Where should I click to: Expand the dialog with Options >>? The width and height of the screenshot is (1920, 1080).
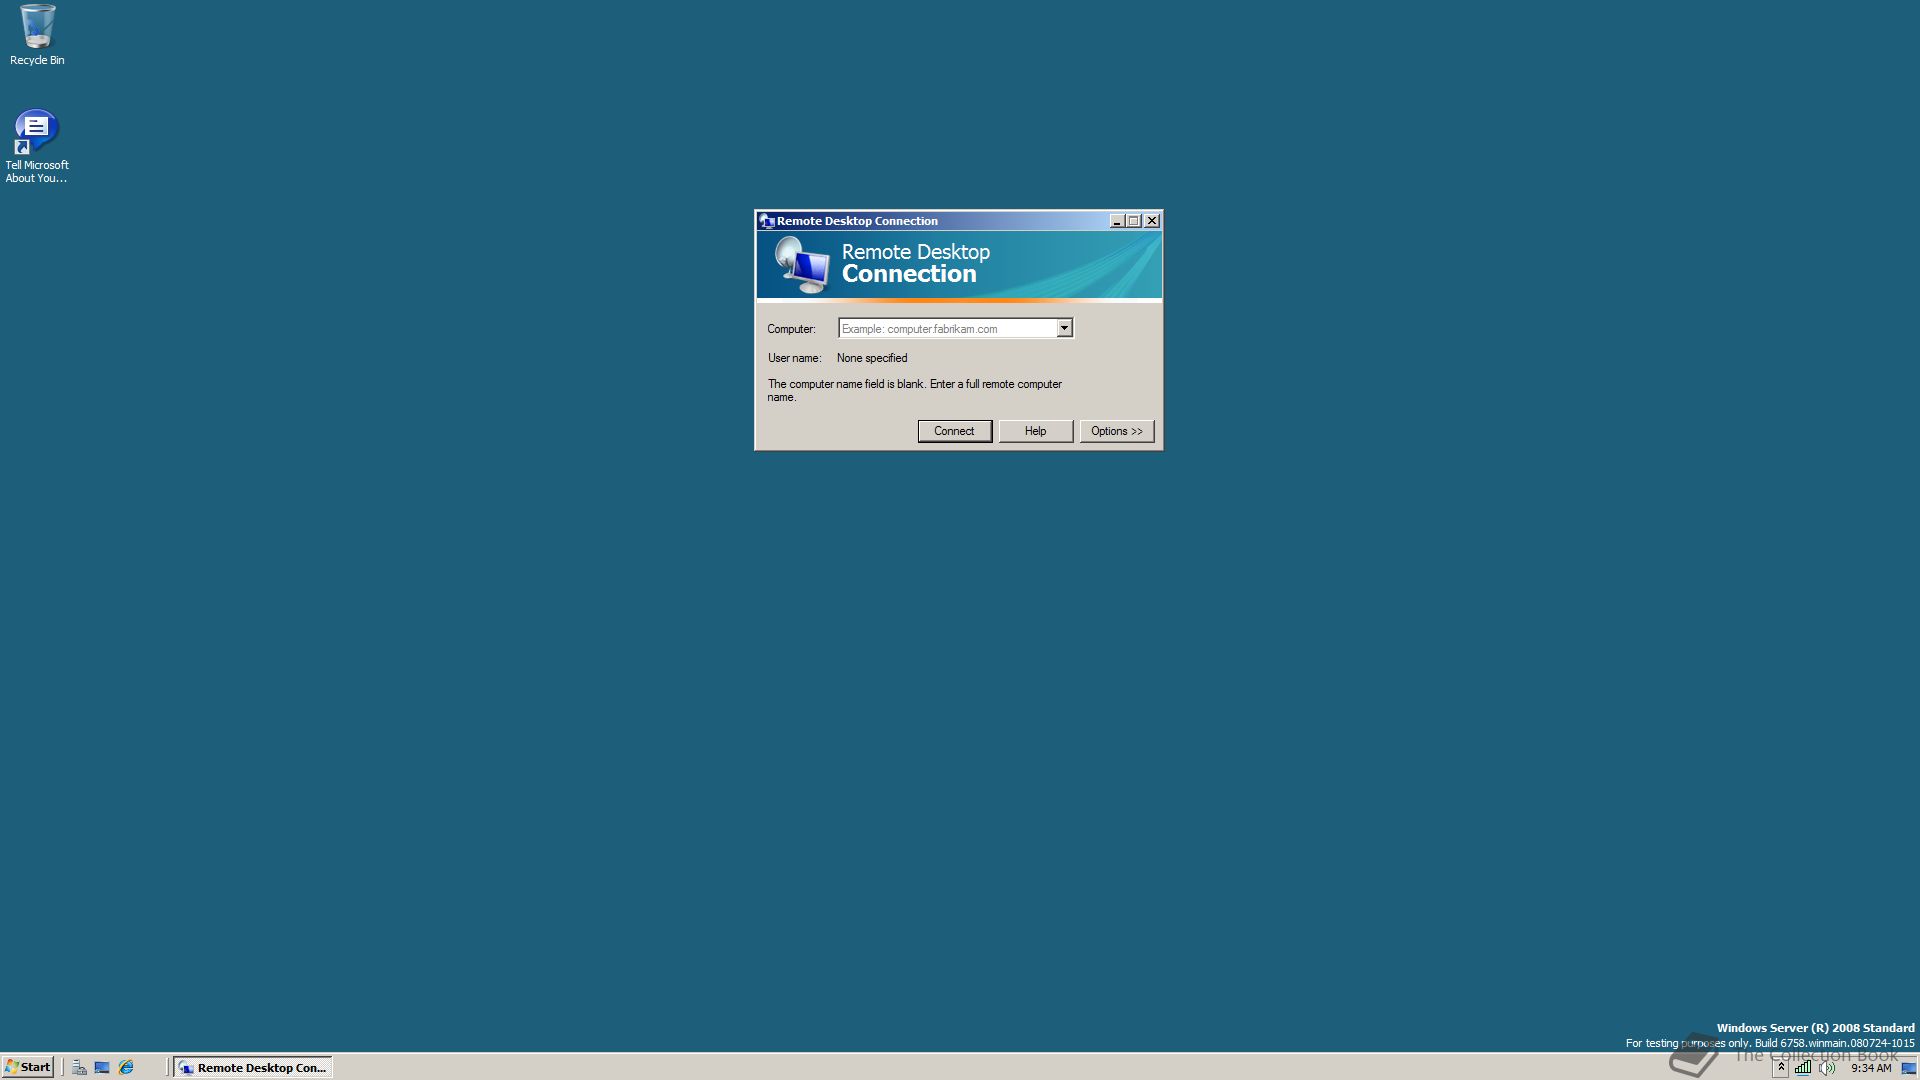pyautogui.click(x=1116, y=431)
